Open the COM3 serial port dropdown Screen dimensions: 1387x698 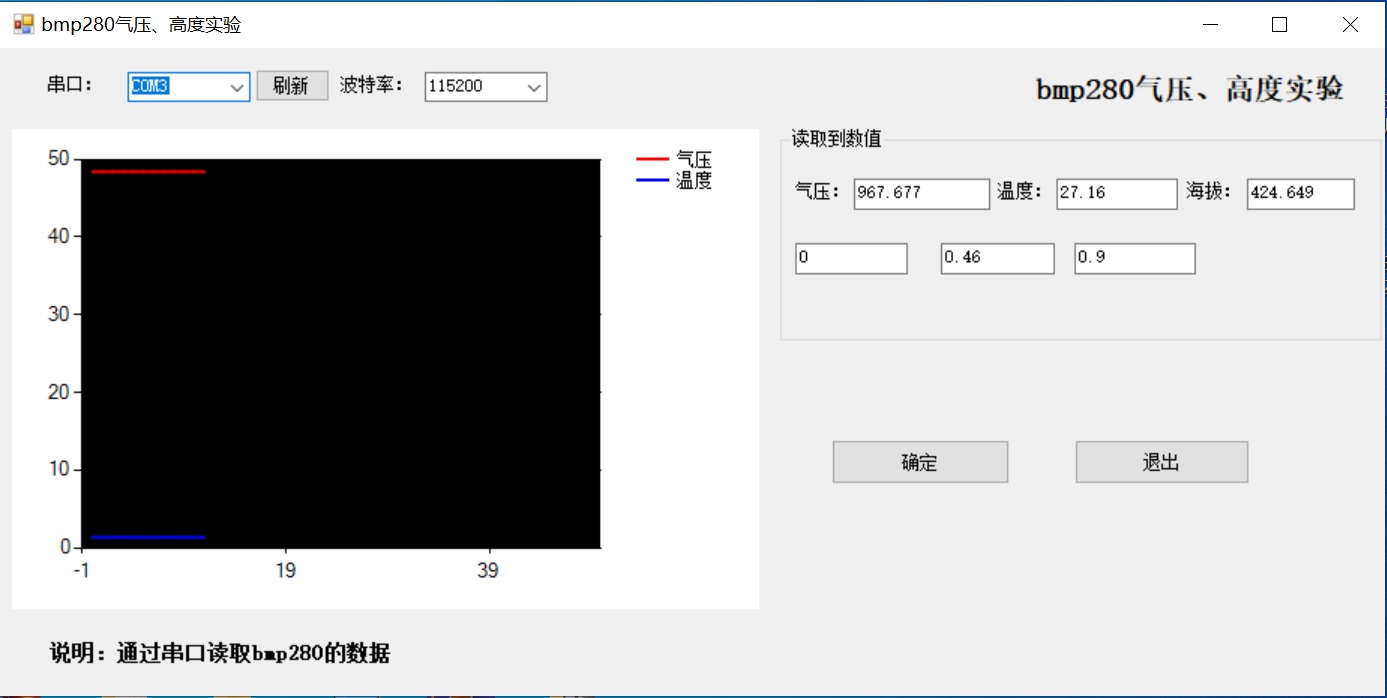[x=237, y=87]
